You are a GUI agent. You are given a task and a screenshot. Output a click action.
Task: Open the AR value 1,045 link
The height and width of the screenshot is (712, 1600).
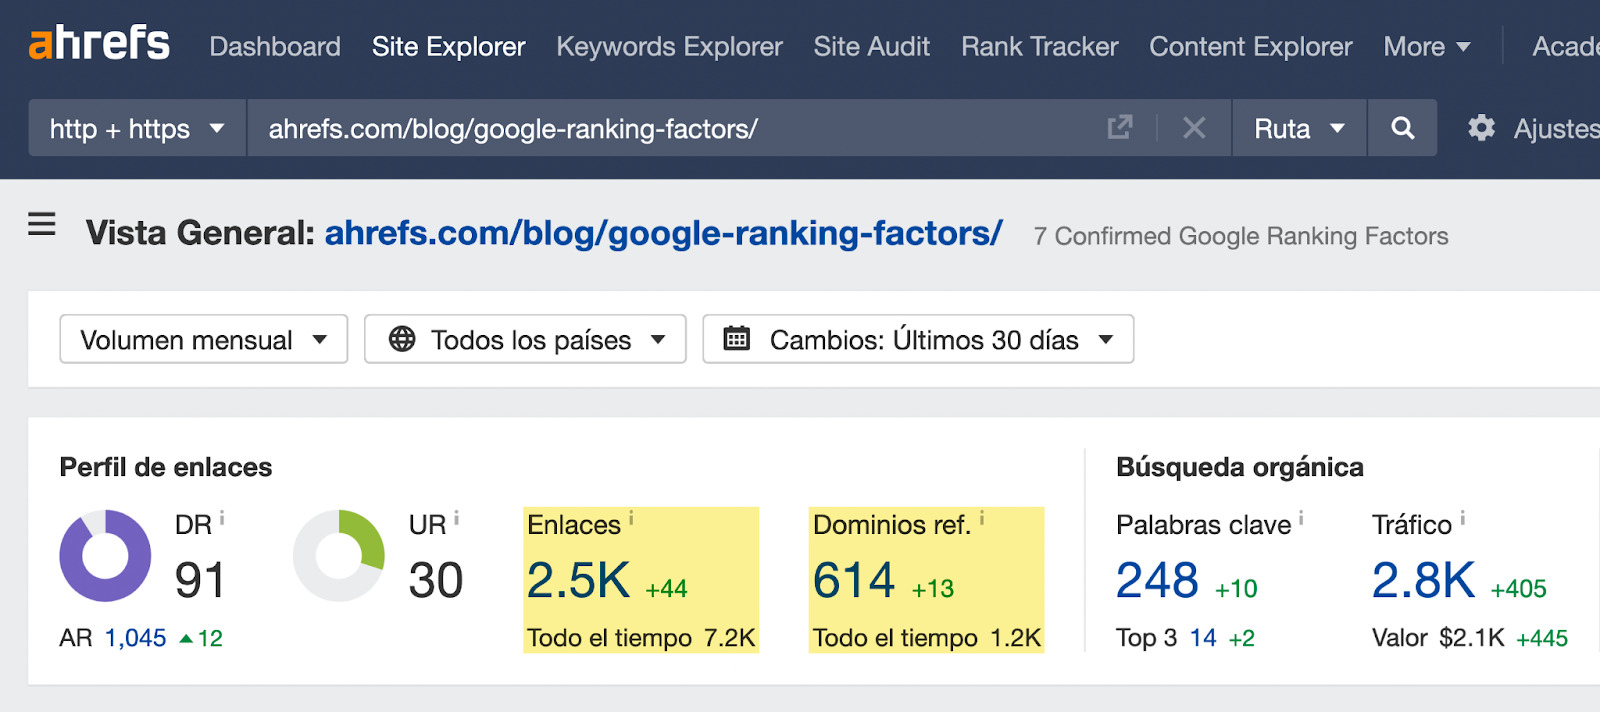coord(136,638)
